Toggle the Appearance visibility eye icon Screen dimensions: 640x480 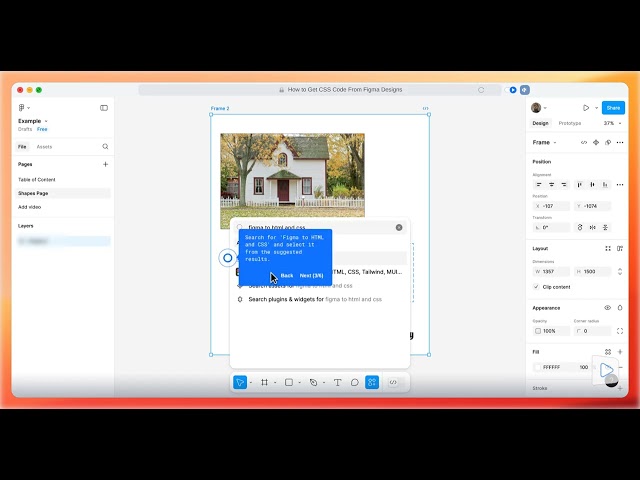pos(608,308)
